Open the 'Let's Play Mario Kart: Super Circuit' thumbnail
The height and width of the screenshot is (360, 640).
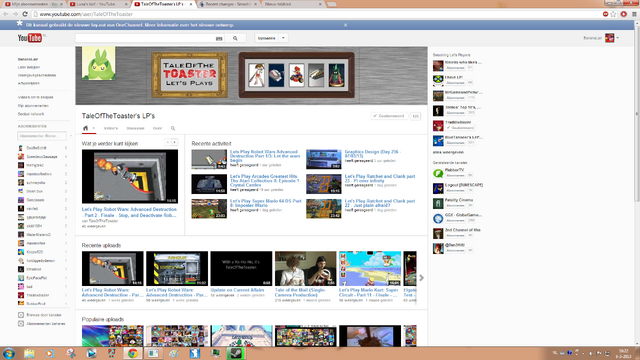370,269
